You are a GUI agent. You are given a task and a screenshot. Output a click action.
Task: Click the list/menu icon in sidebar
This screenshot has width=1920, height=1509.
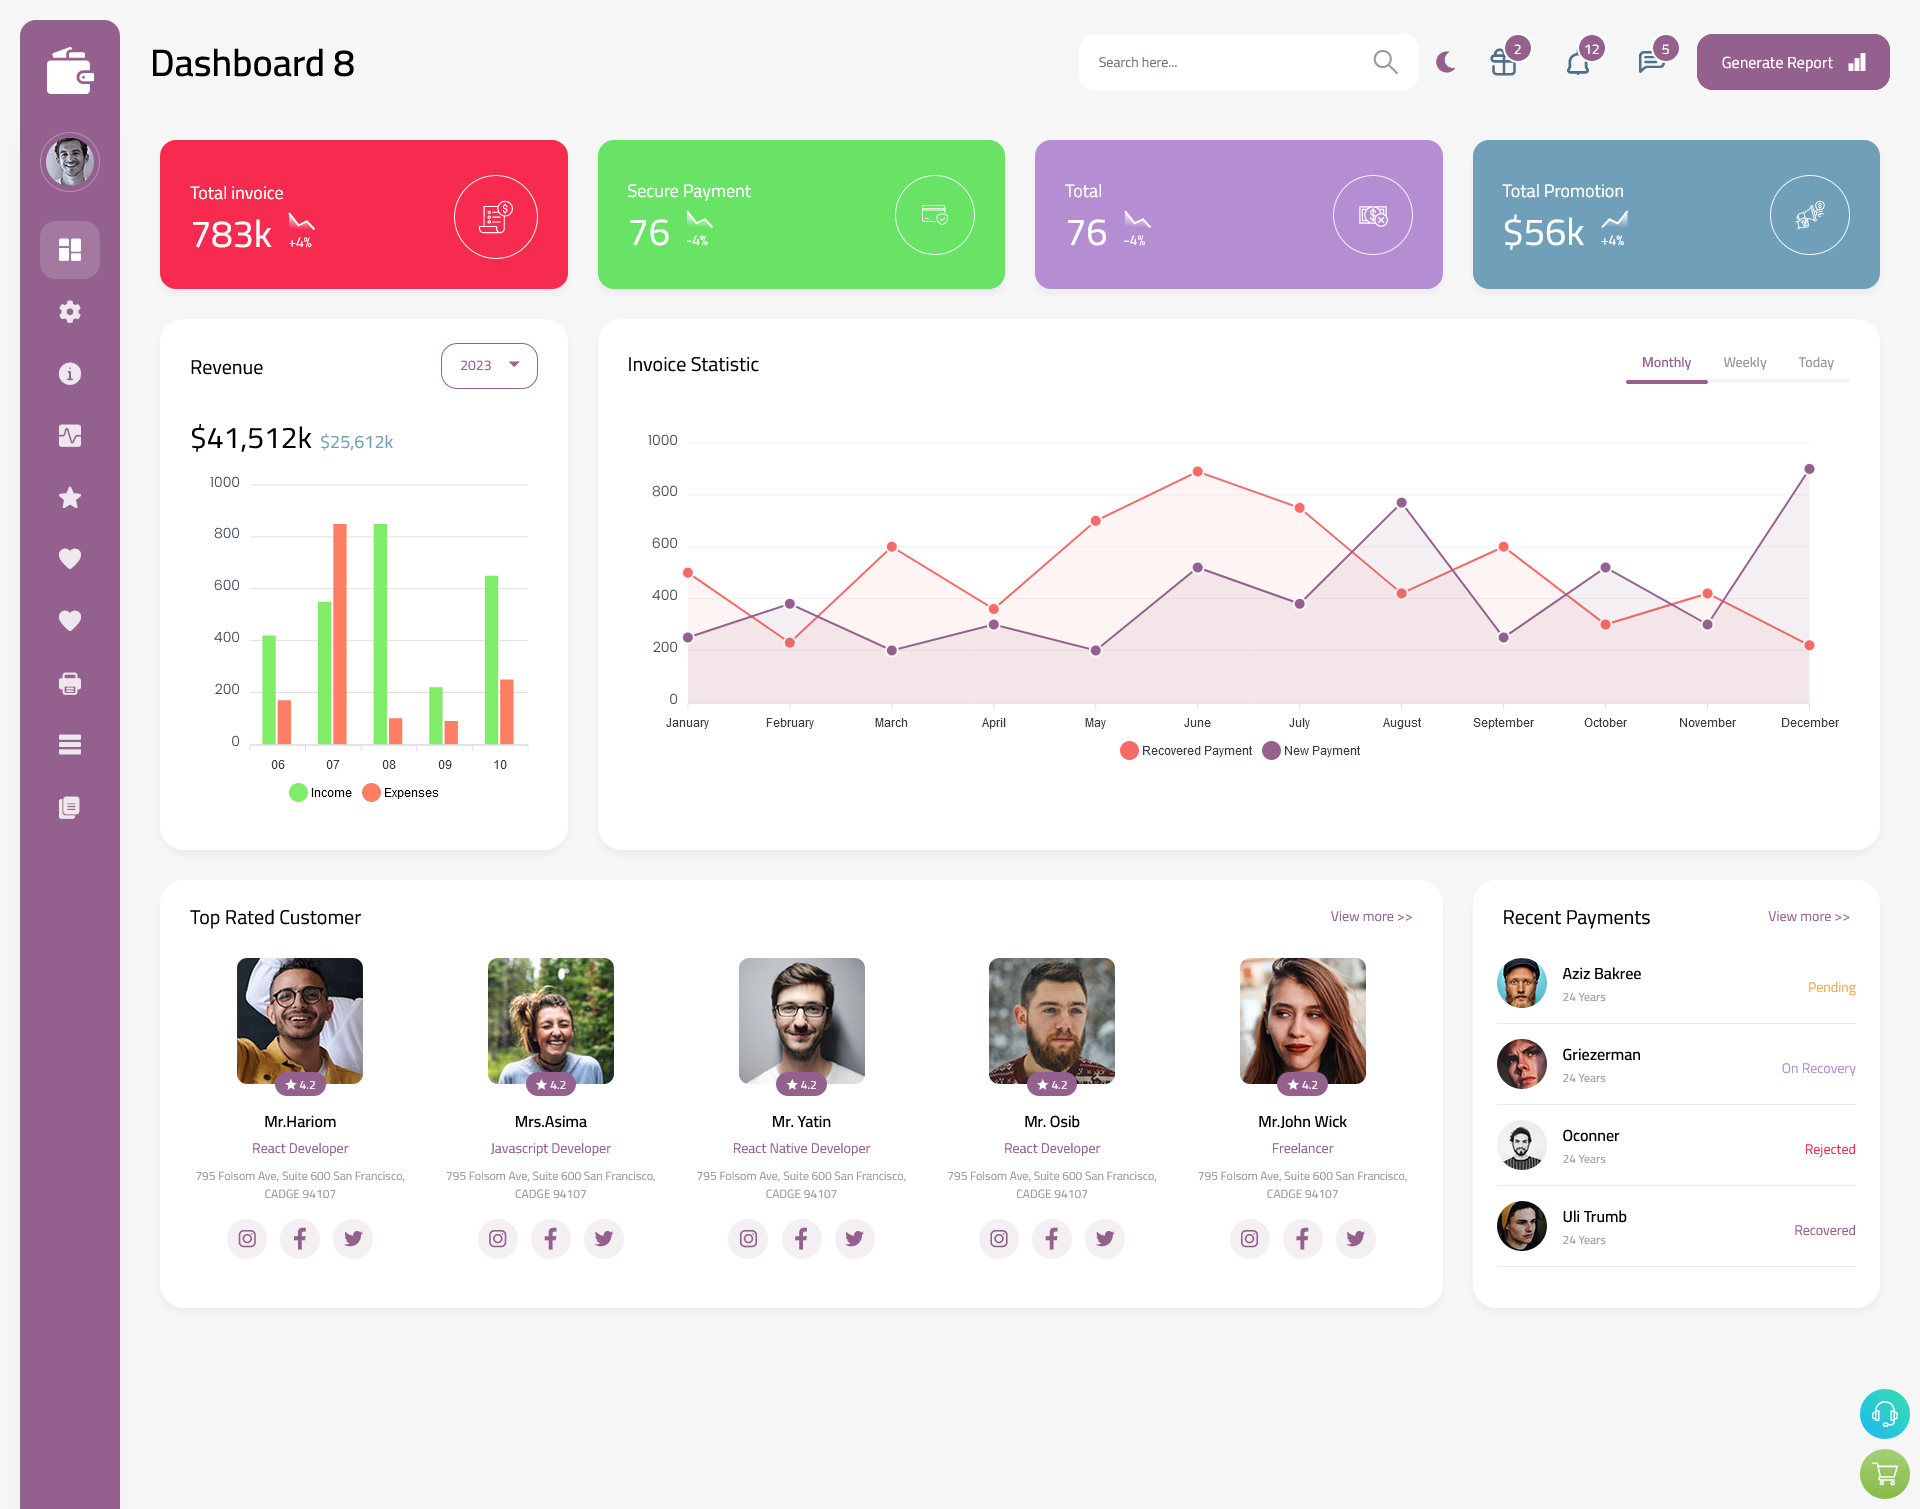pyautogui.click(x=69, y=744)
